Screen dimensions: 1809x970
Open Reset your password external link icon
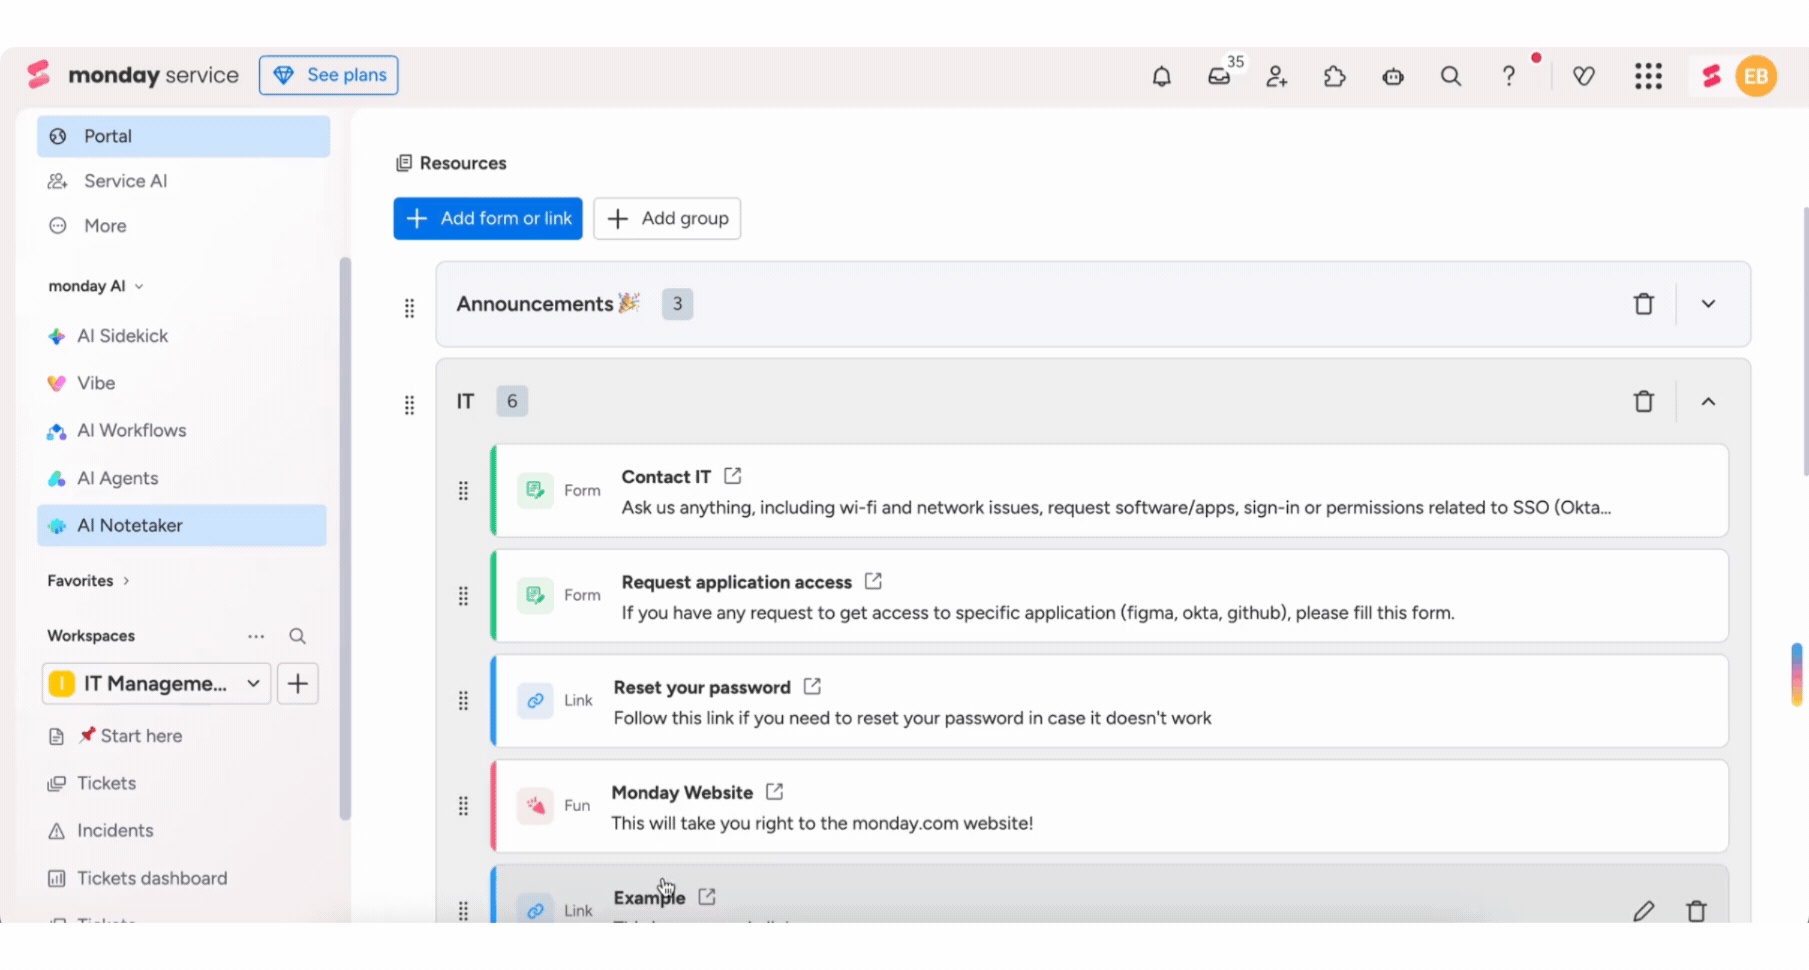(x=812, y=686)
